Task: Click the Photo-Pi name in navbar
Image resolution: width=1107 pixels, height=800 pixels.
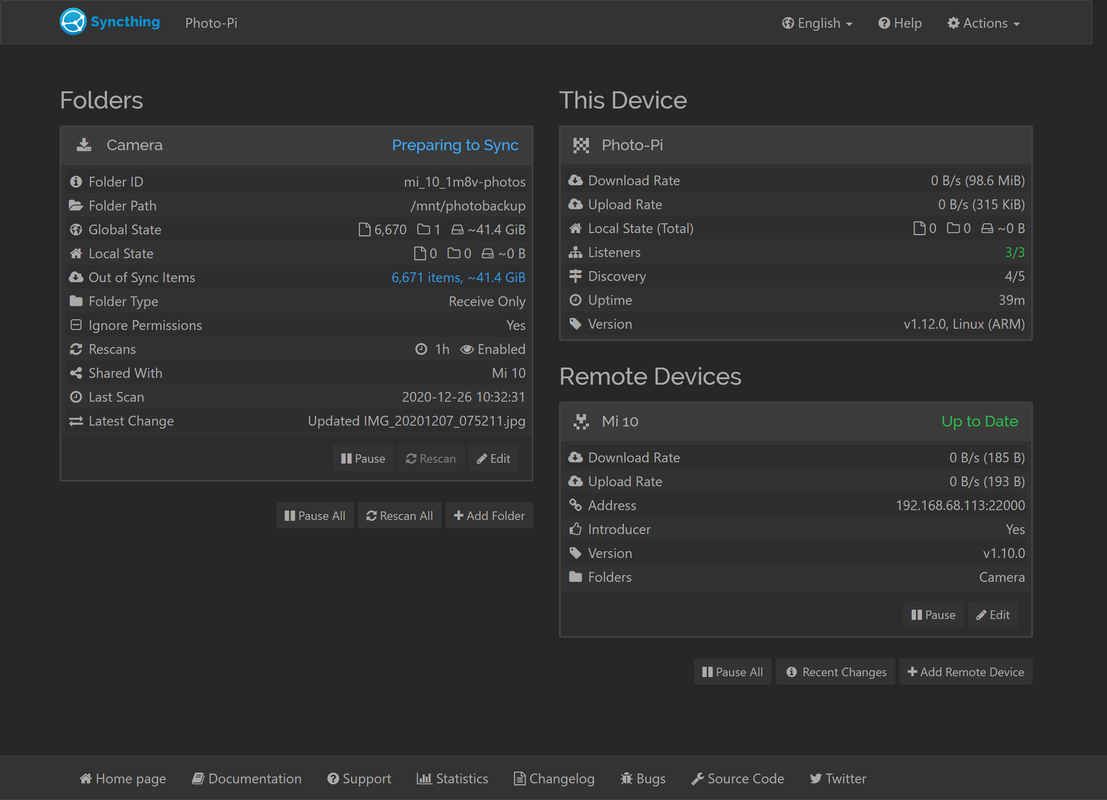Action: pos(211,23)
